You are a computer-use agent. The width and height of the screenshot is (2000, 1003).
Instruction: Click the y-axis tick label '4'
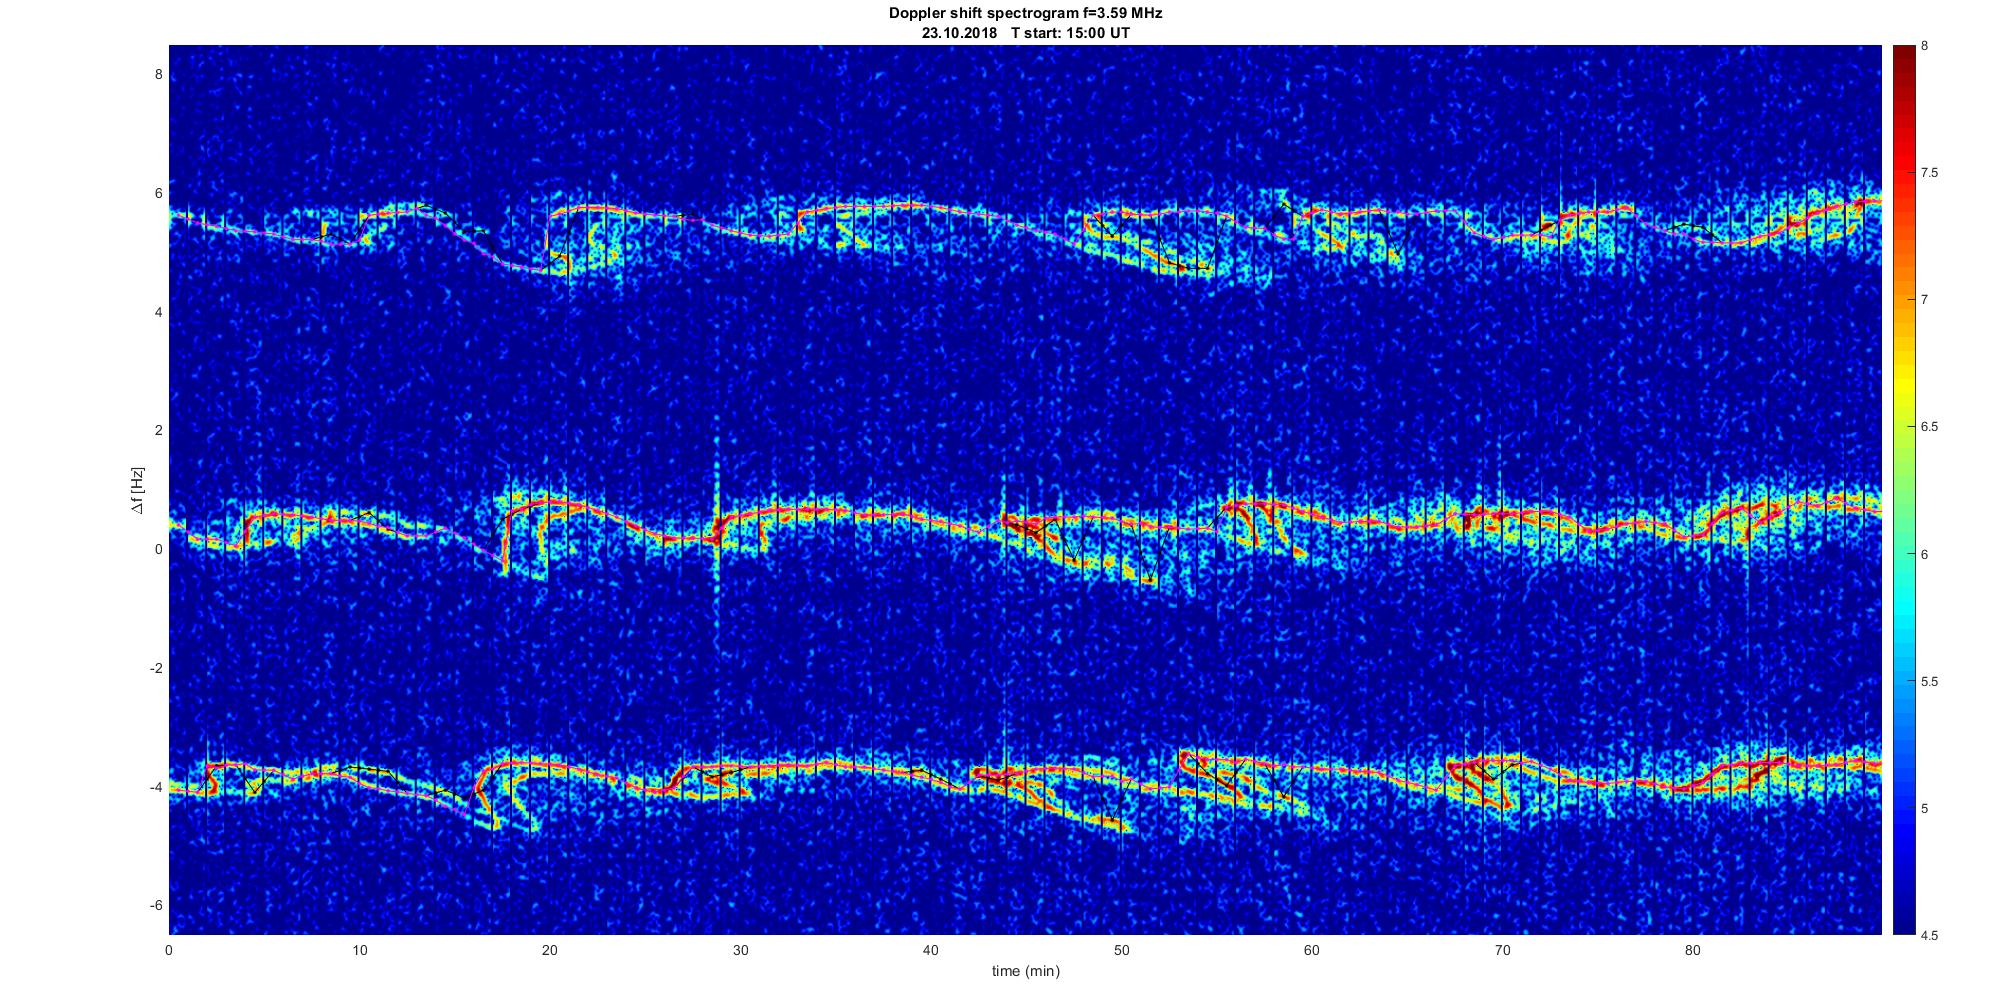click(x=158, y=312)
